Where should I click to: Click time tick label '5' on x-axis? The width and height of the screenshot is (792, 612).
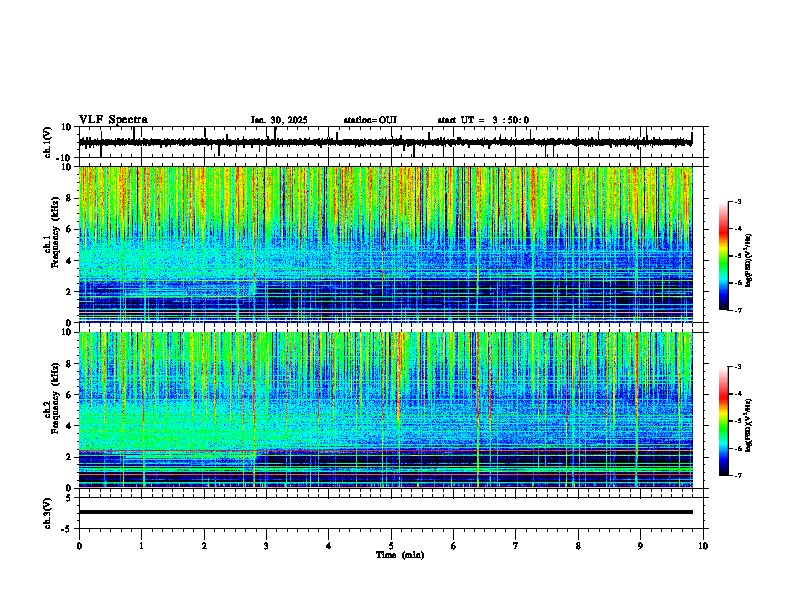coord(391,546)
